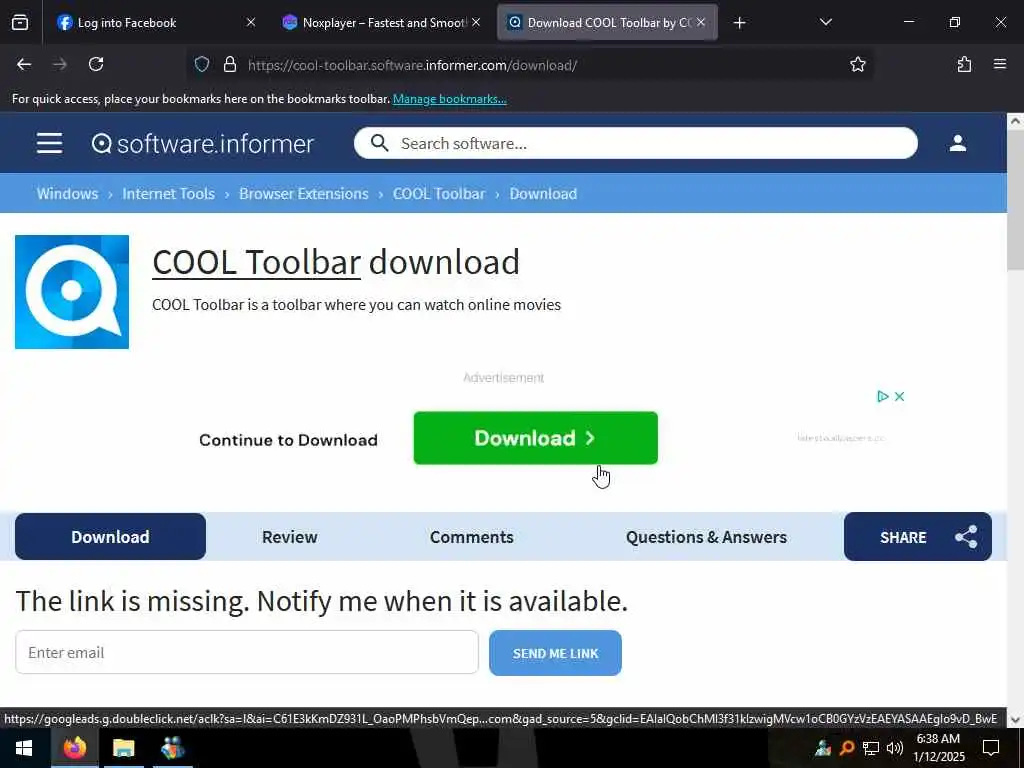Switch to Noxplayer tab
The image size is (1024, 768).
tap(381, 23)
